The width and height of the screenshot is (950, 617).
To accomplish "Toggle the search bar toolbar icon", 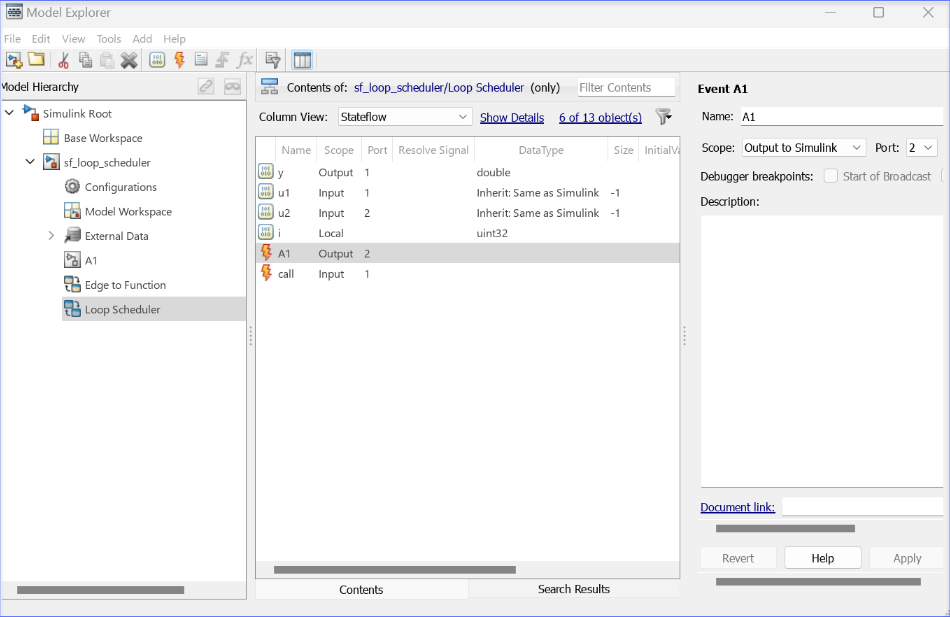I will click(272, 60).
